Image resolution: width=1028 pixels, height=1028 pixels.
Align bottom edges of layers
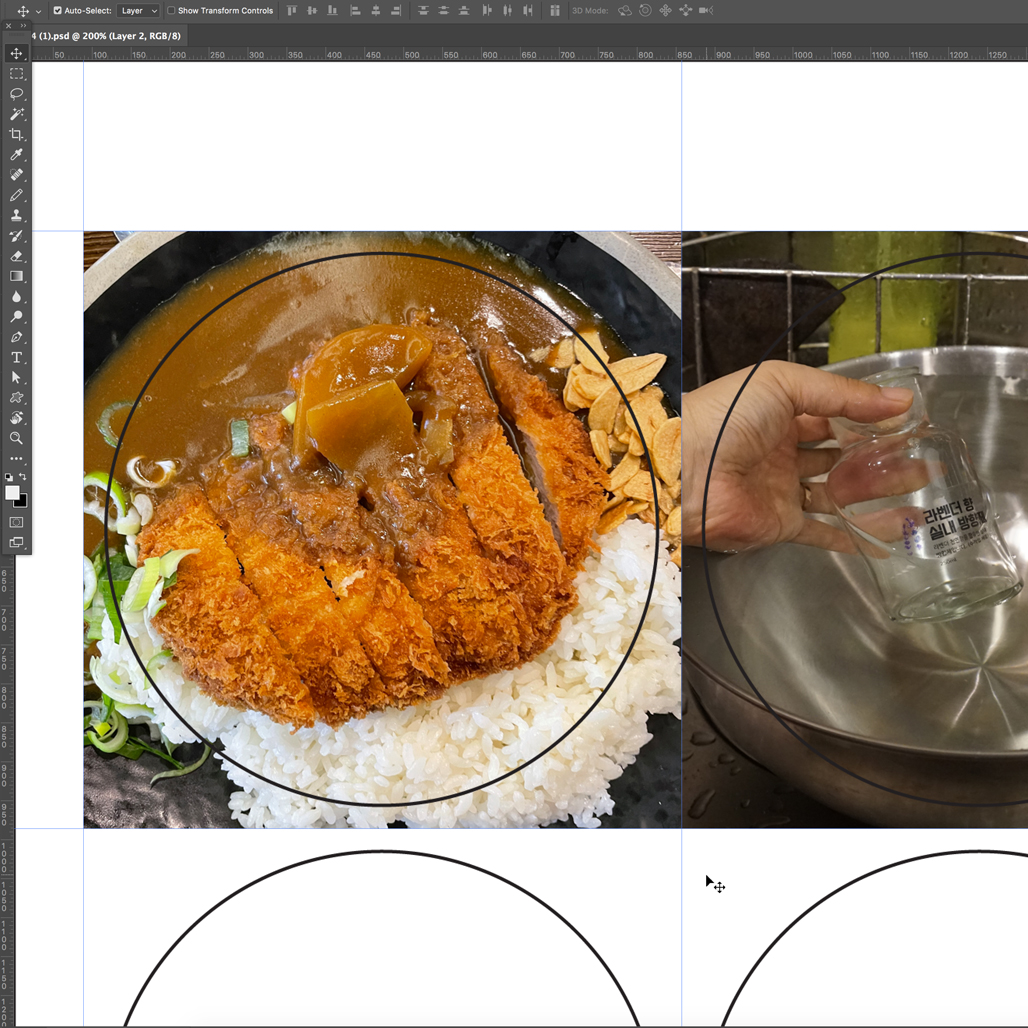pos(333,10)
